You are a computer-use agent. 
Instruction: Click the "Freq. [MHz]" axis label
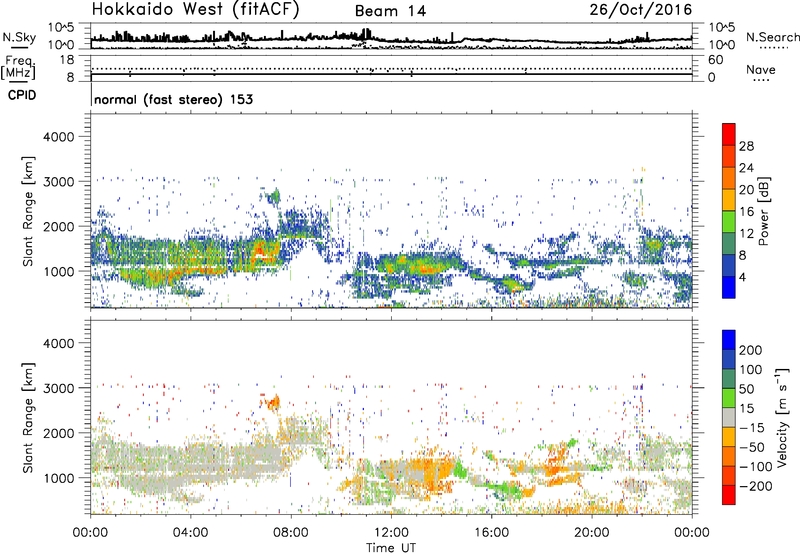pyautogui.click(x=19, y=68)
